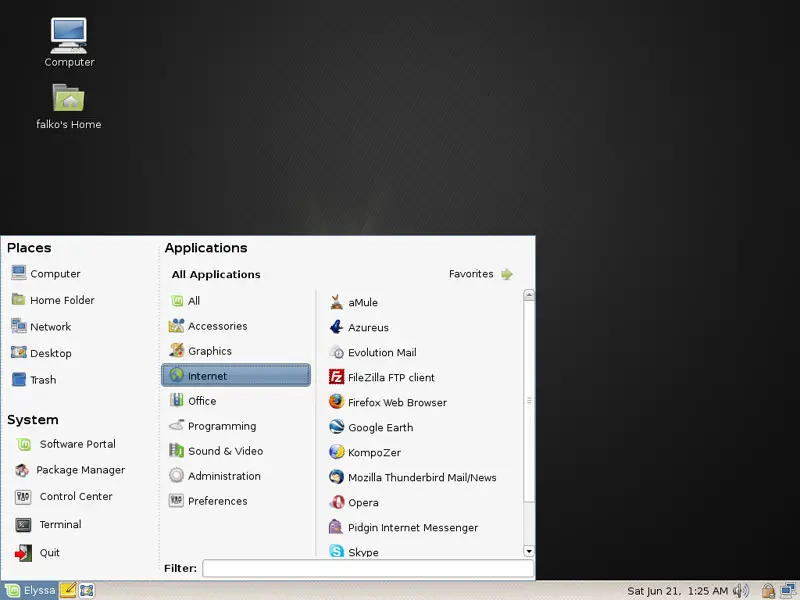Open Network in the Places list
This screenshot has width=800, height=600.
point(41,327)
